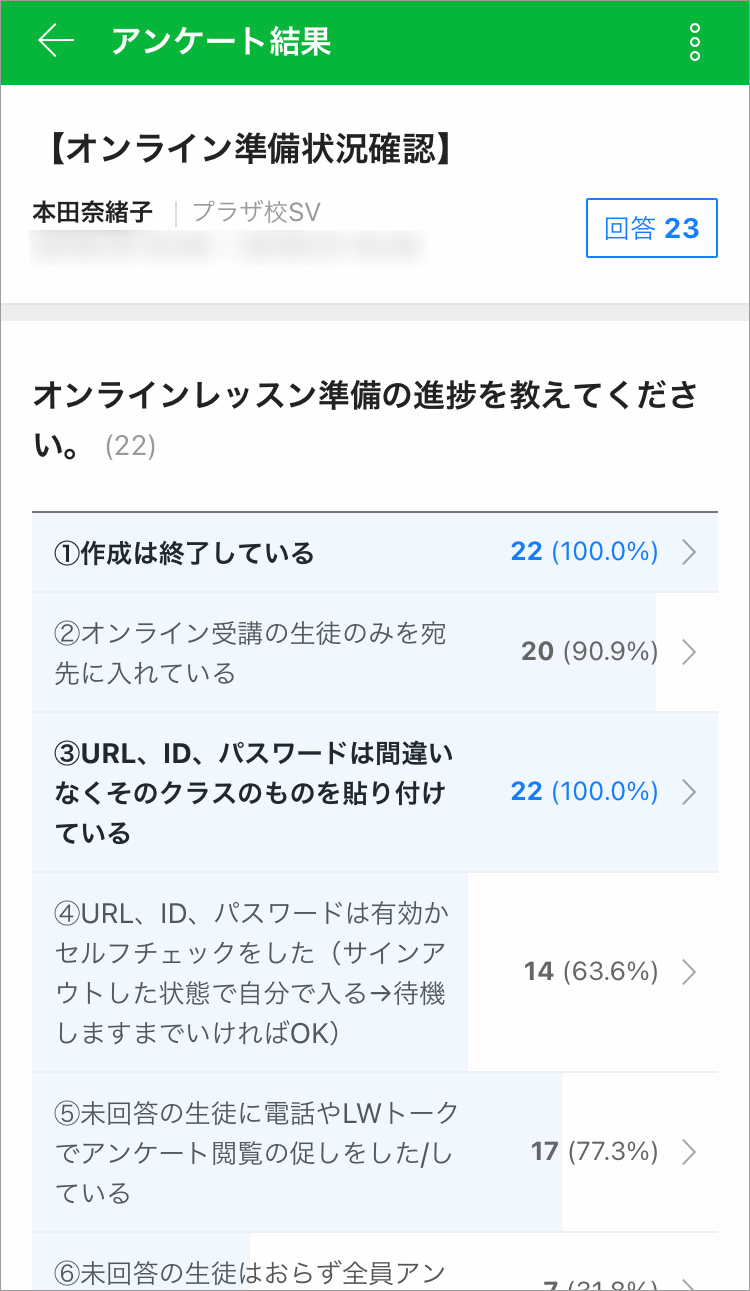
Task: Click the 20 (90.9%) count for option ②
Action: (x=589, y=652)
